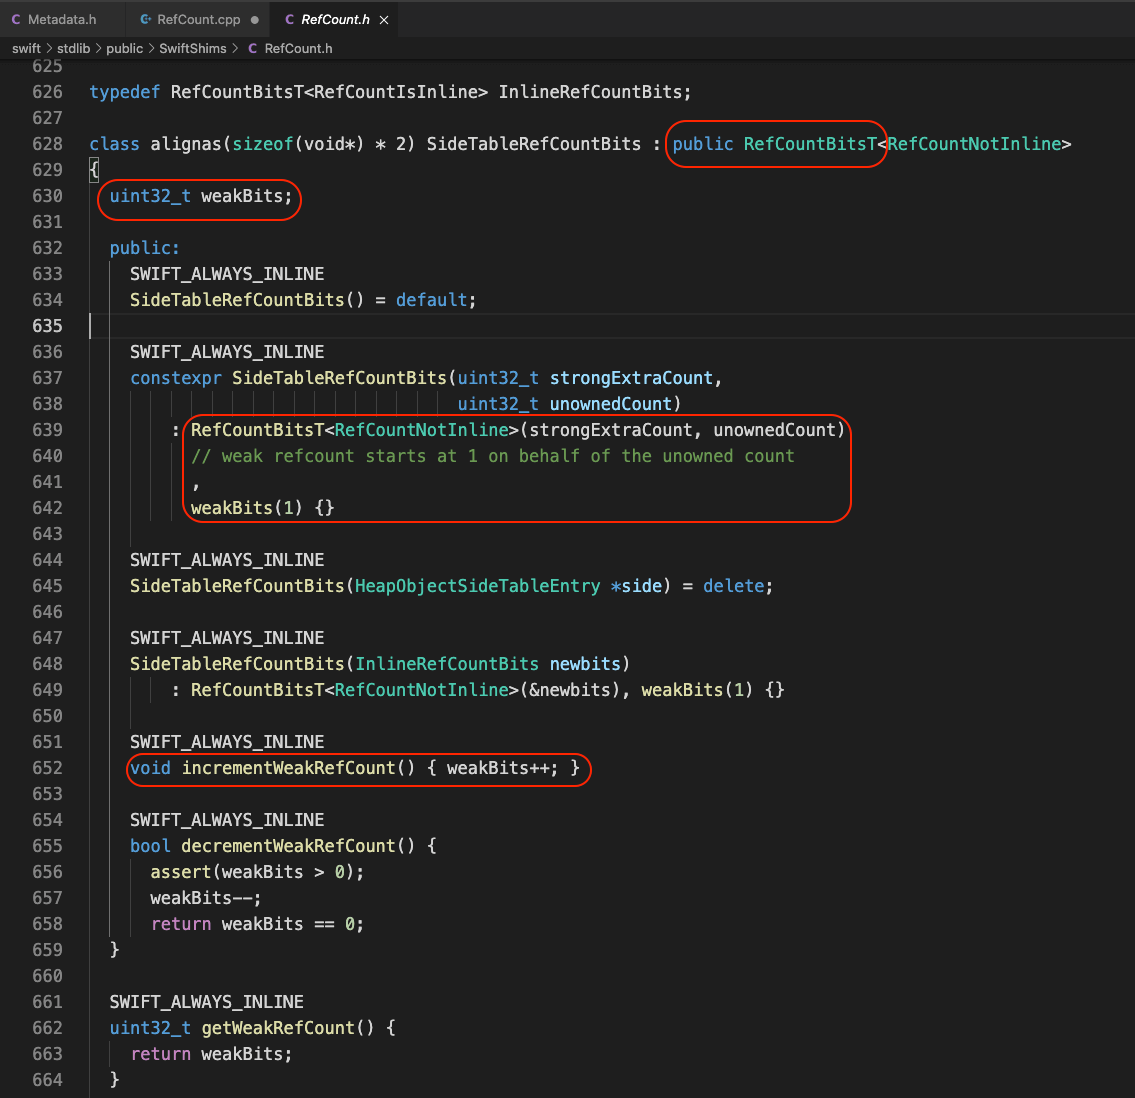
Task: Click the newbits parameter on line 648
Action: click(585, 664)
